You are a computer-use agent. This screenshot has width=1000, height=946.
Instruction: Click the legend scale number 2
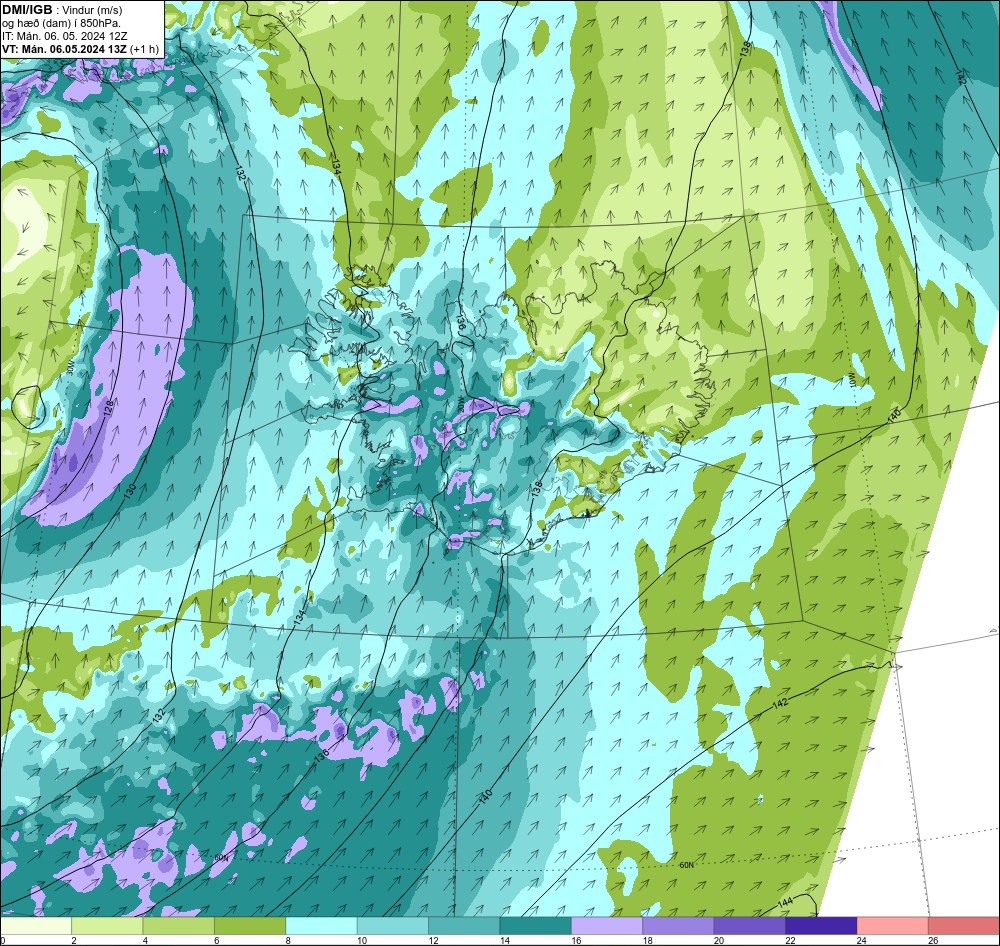[x=74, y=940]
